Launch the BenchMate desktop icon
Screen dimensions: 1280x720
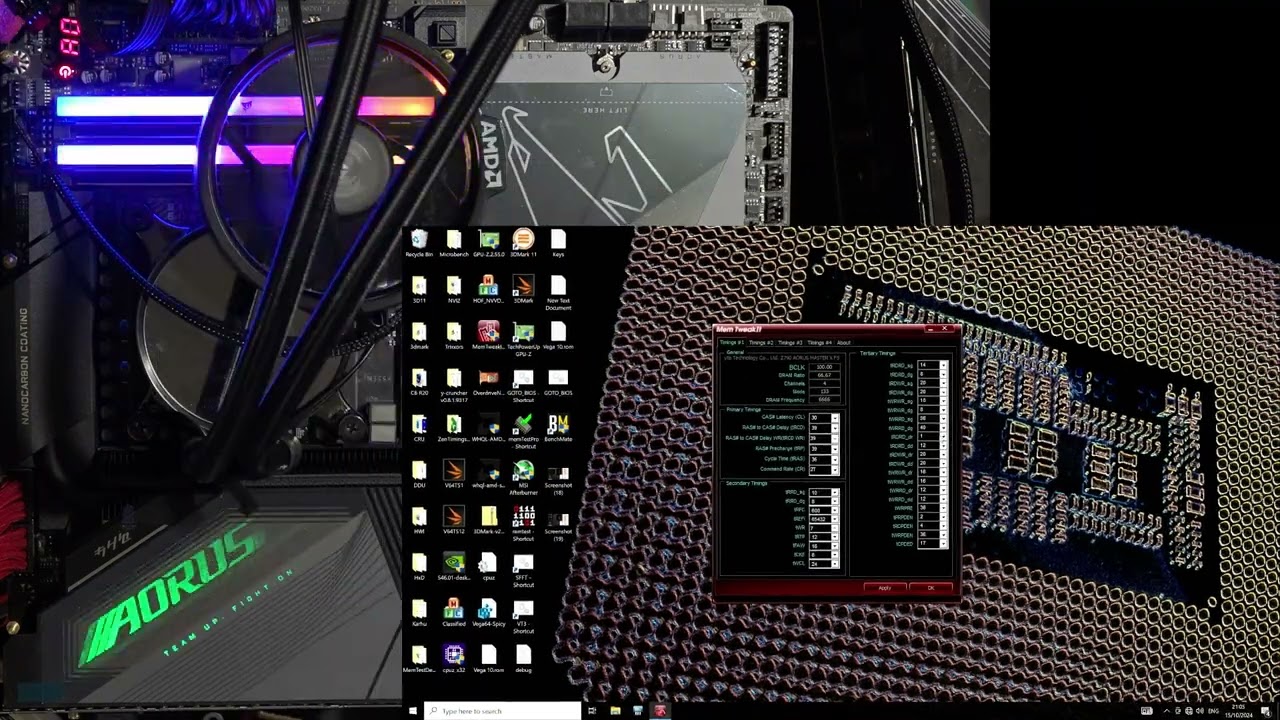tap(558, 428)
